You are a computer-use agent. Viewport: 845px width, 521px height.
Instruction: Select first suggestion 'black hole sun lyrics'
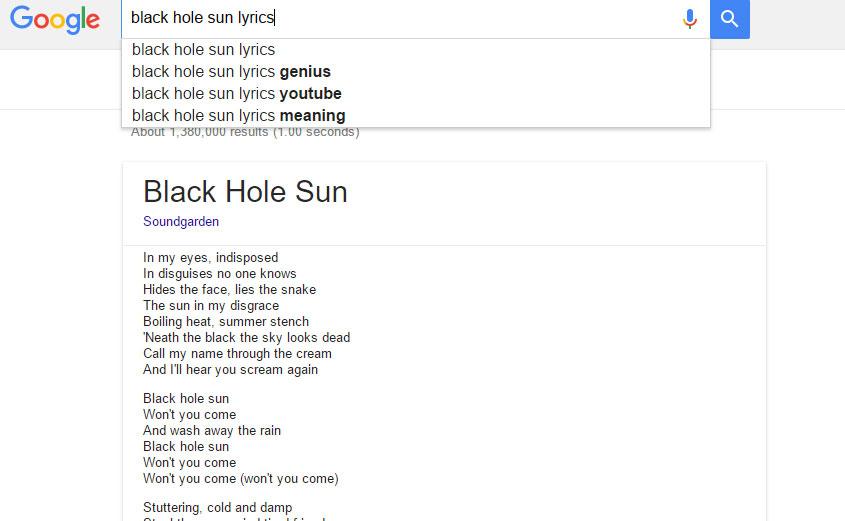click(415, 50)
